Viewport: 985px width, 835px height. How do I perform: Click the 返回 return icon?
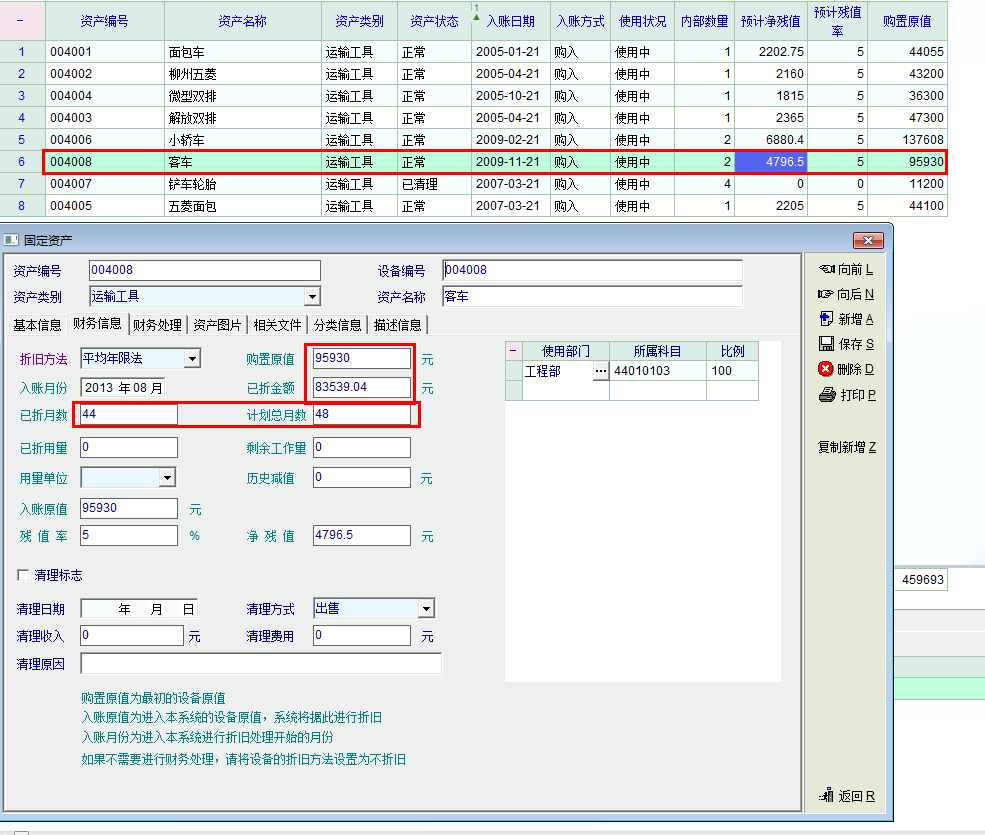click(x=826, y=796)
